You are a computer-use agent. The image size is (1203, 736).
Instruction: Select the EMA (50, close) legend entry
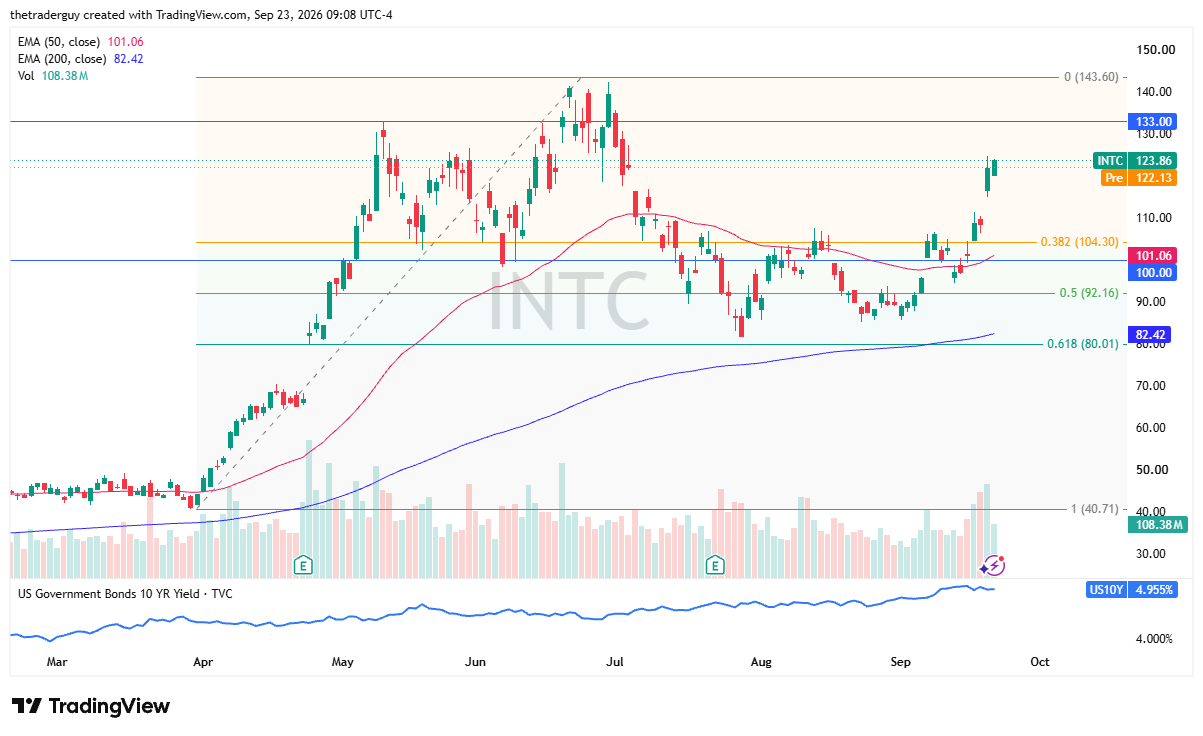[81, 41]
